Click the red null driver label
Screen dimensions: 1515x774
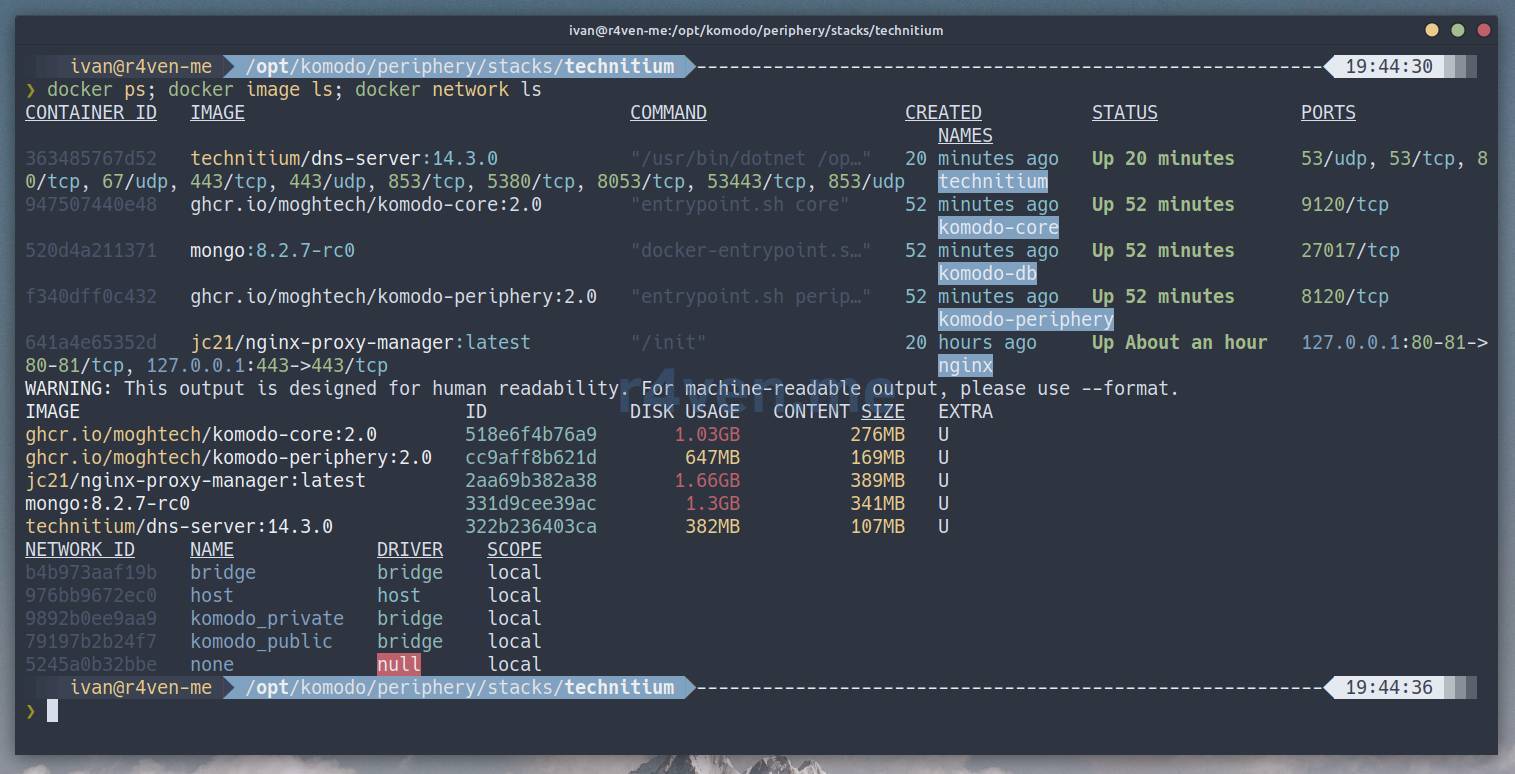point(398,665)
